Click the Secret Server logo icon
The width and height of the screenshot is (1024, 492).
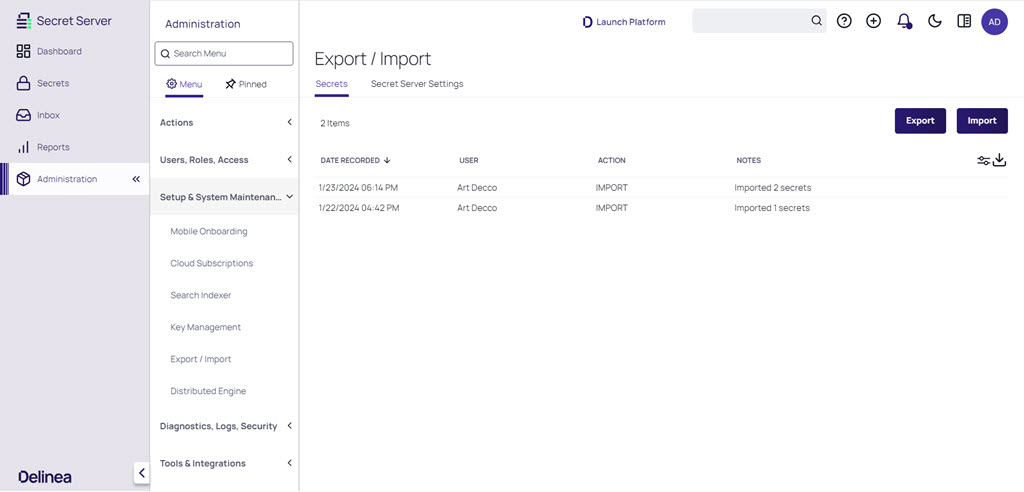(x=24, y=21)
